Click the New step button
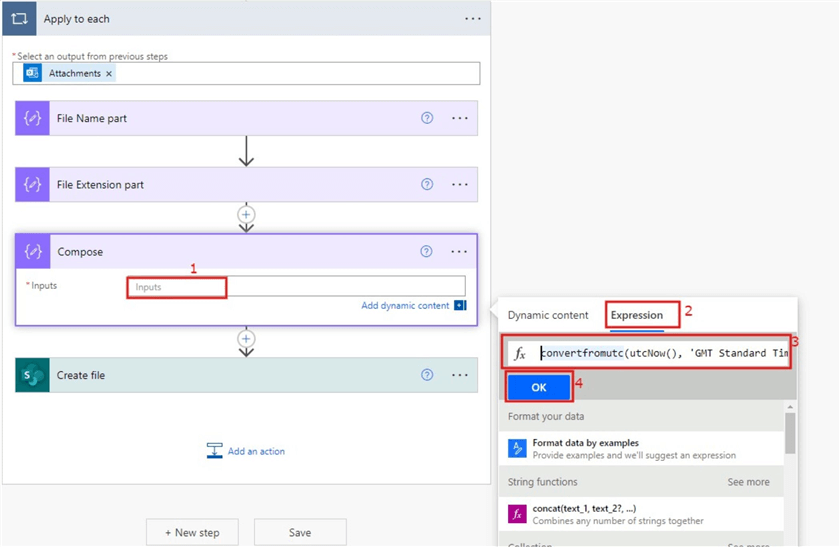Viewport: 840px width, 547px height. (192, 533)
